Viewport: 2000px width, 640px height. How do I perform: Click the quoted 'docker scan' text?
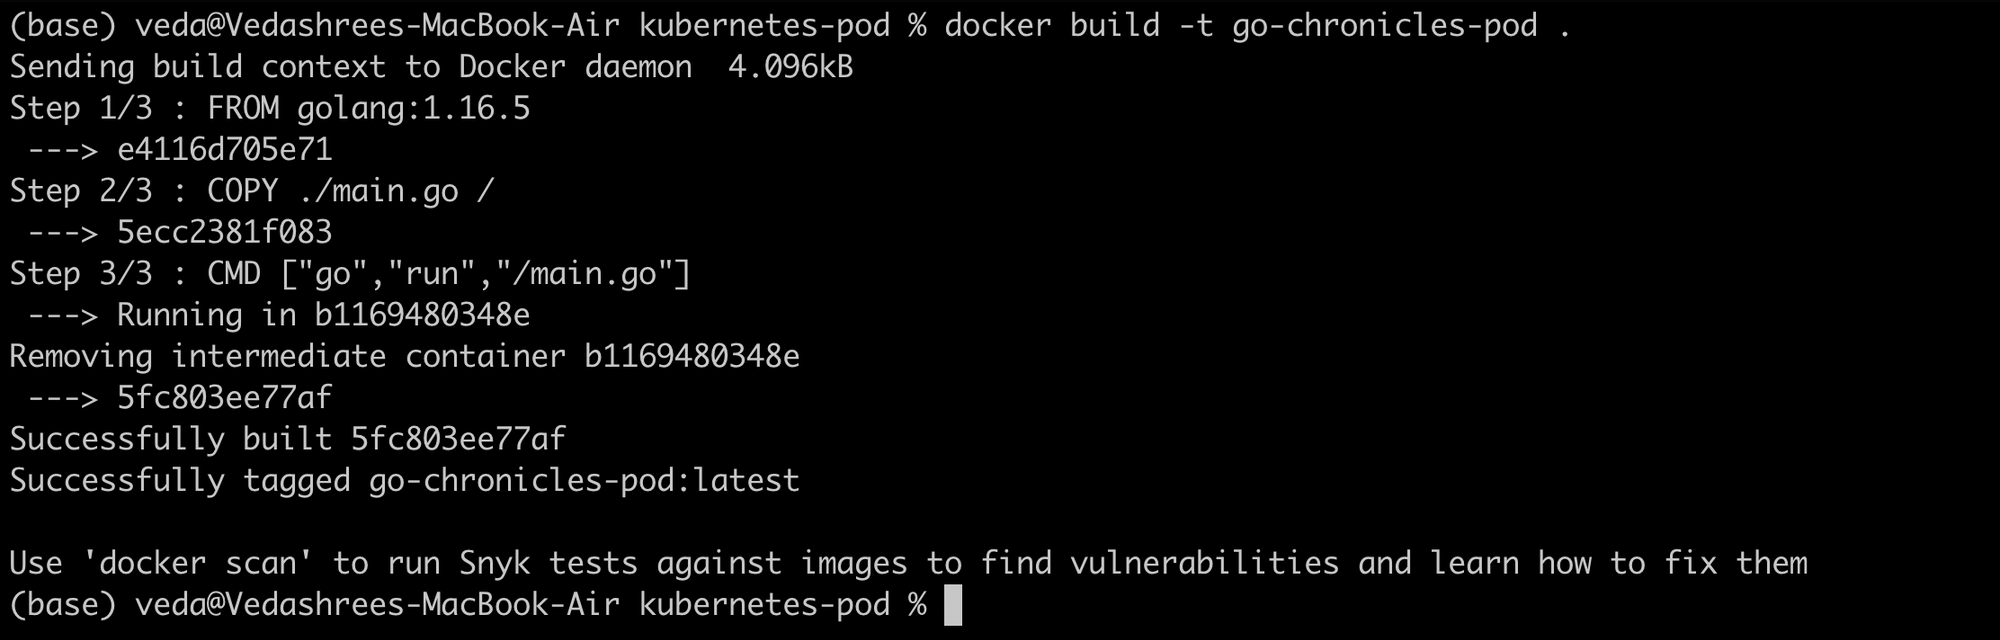pos(197,563)
